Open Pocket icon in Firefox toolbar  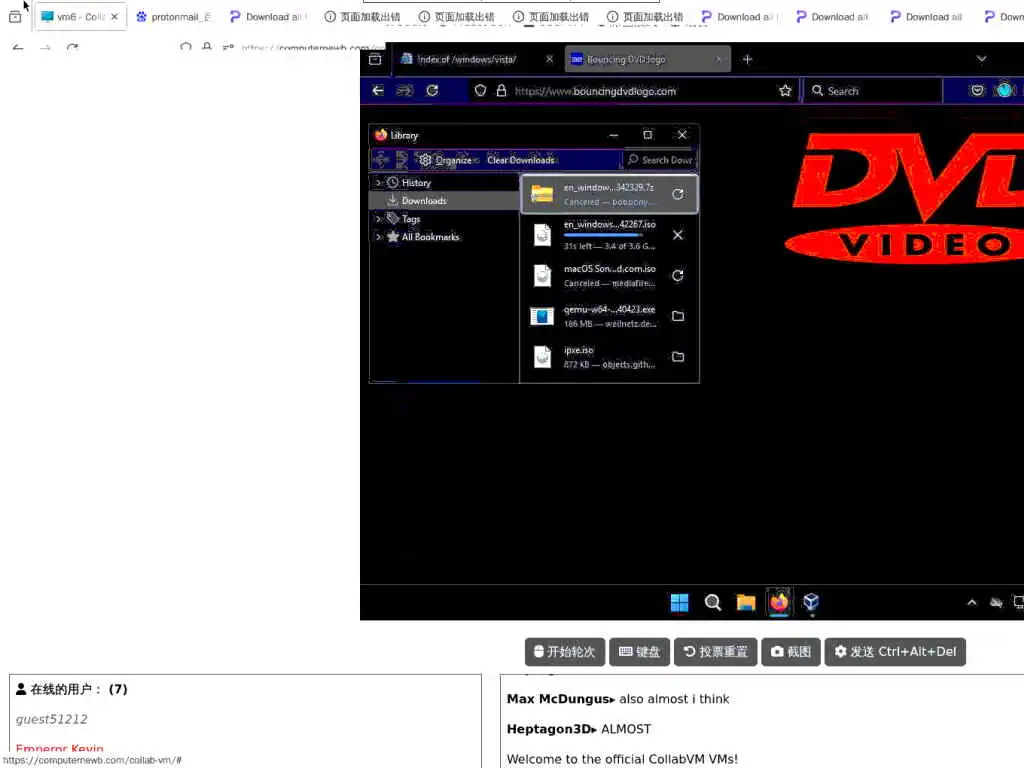977,91
